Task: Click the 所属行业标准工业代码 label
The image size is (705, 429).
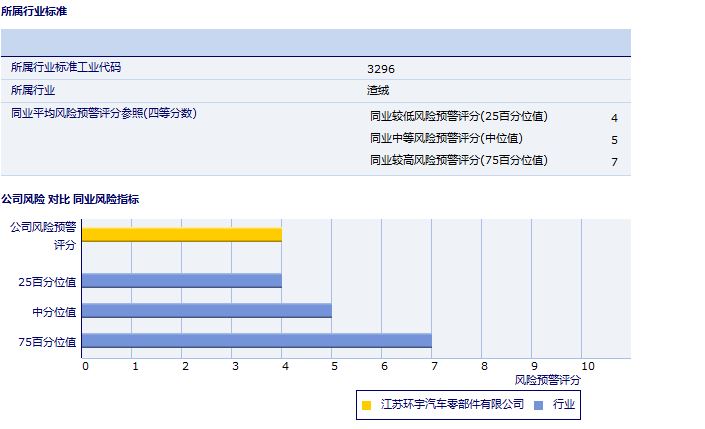Action: pos(66,67)
